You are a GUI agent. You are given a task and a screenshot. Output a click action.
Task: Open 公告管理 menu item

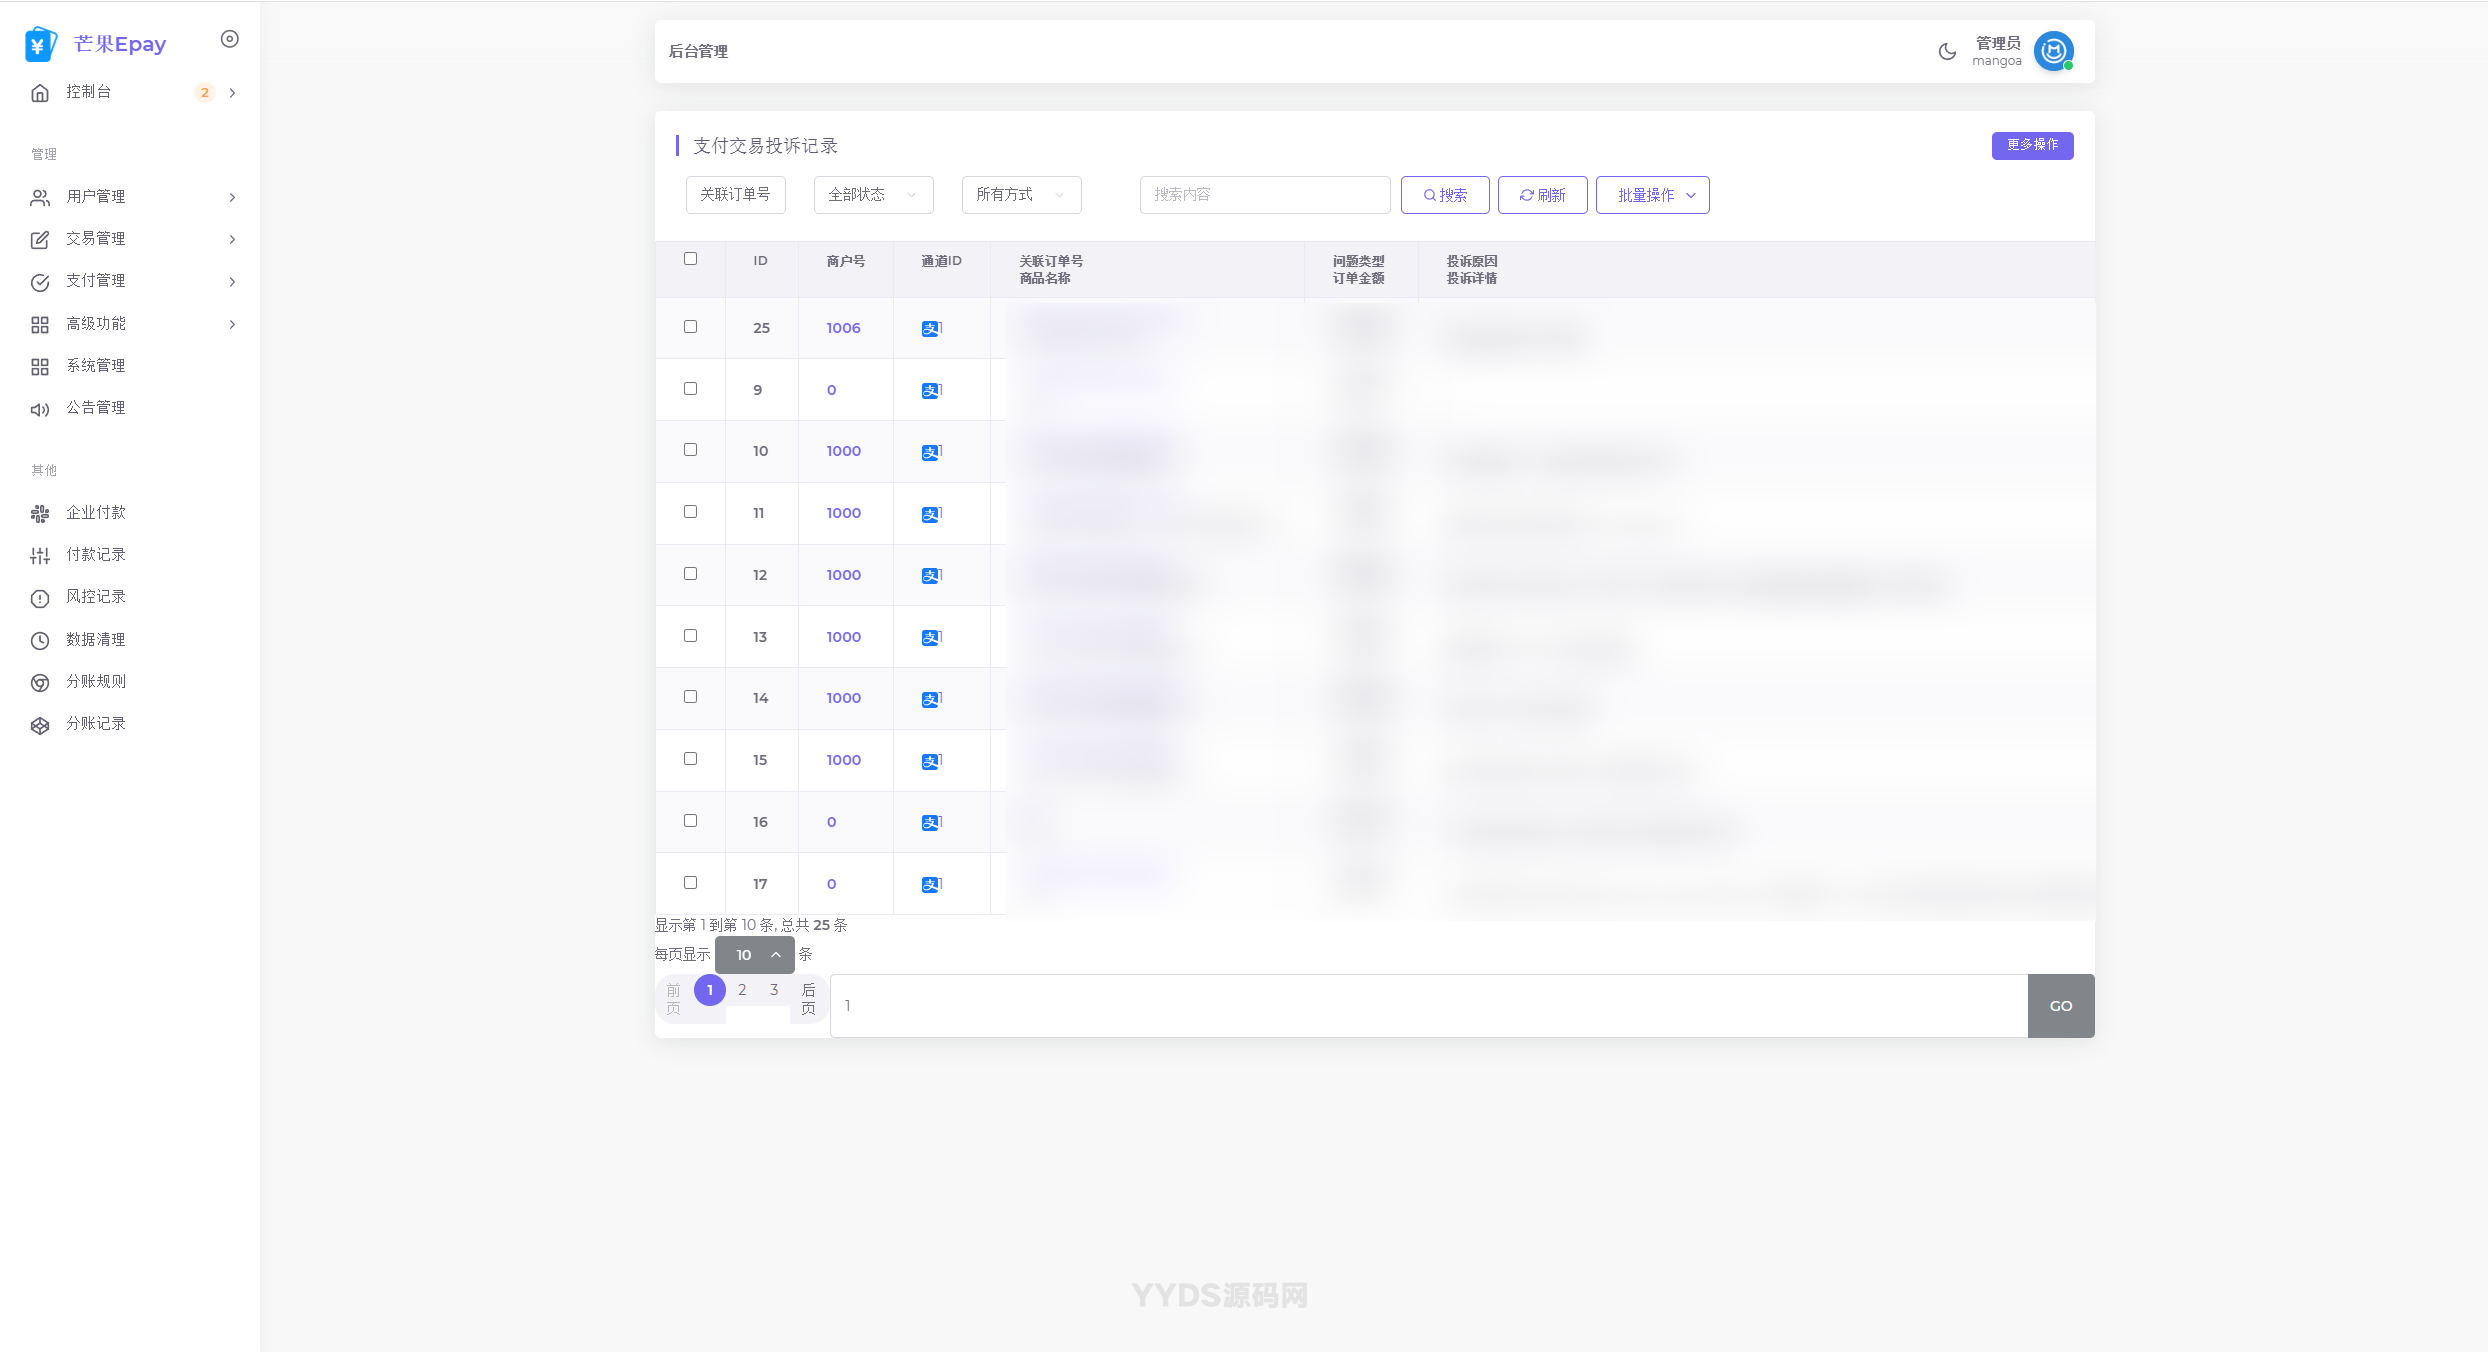[x=96, y=408]
